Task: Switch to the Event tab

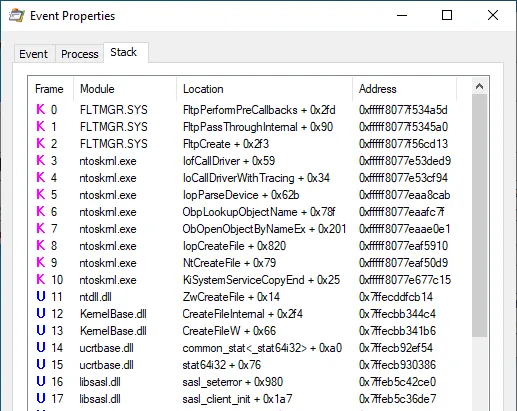Action: (34, 54)
